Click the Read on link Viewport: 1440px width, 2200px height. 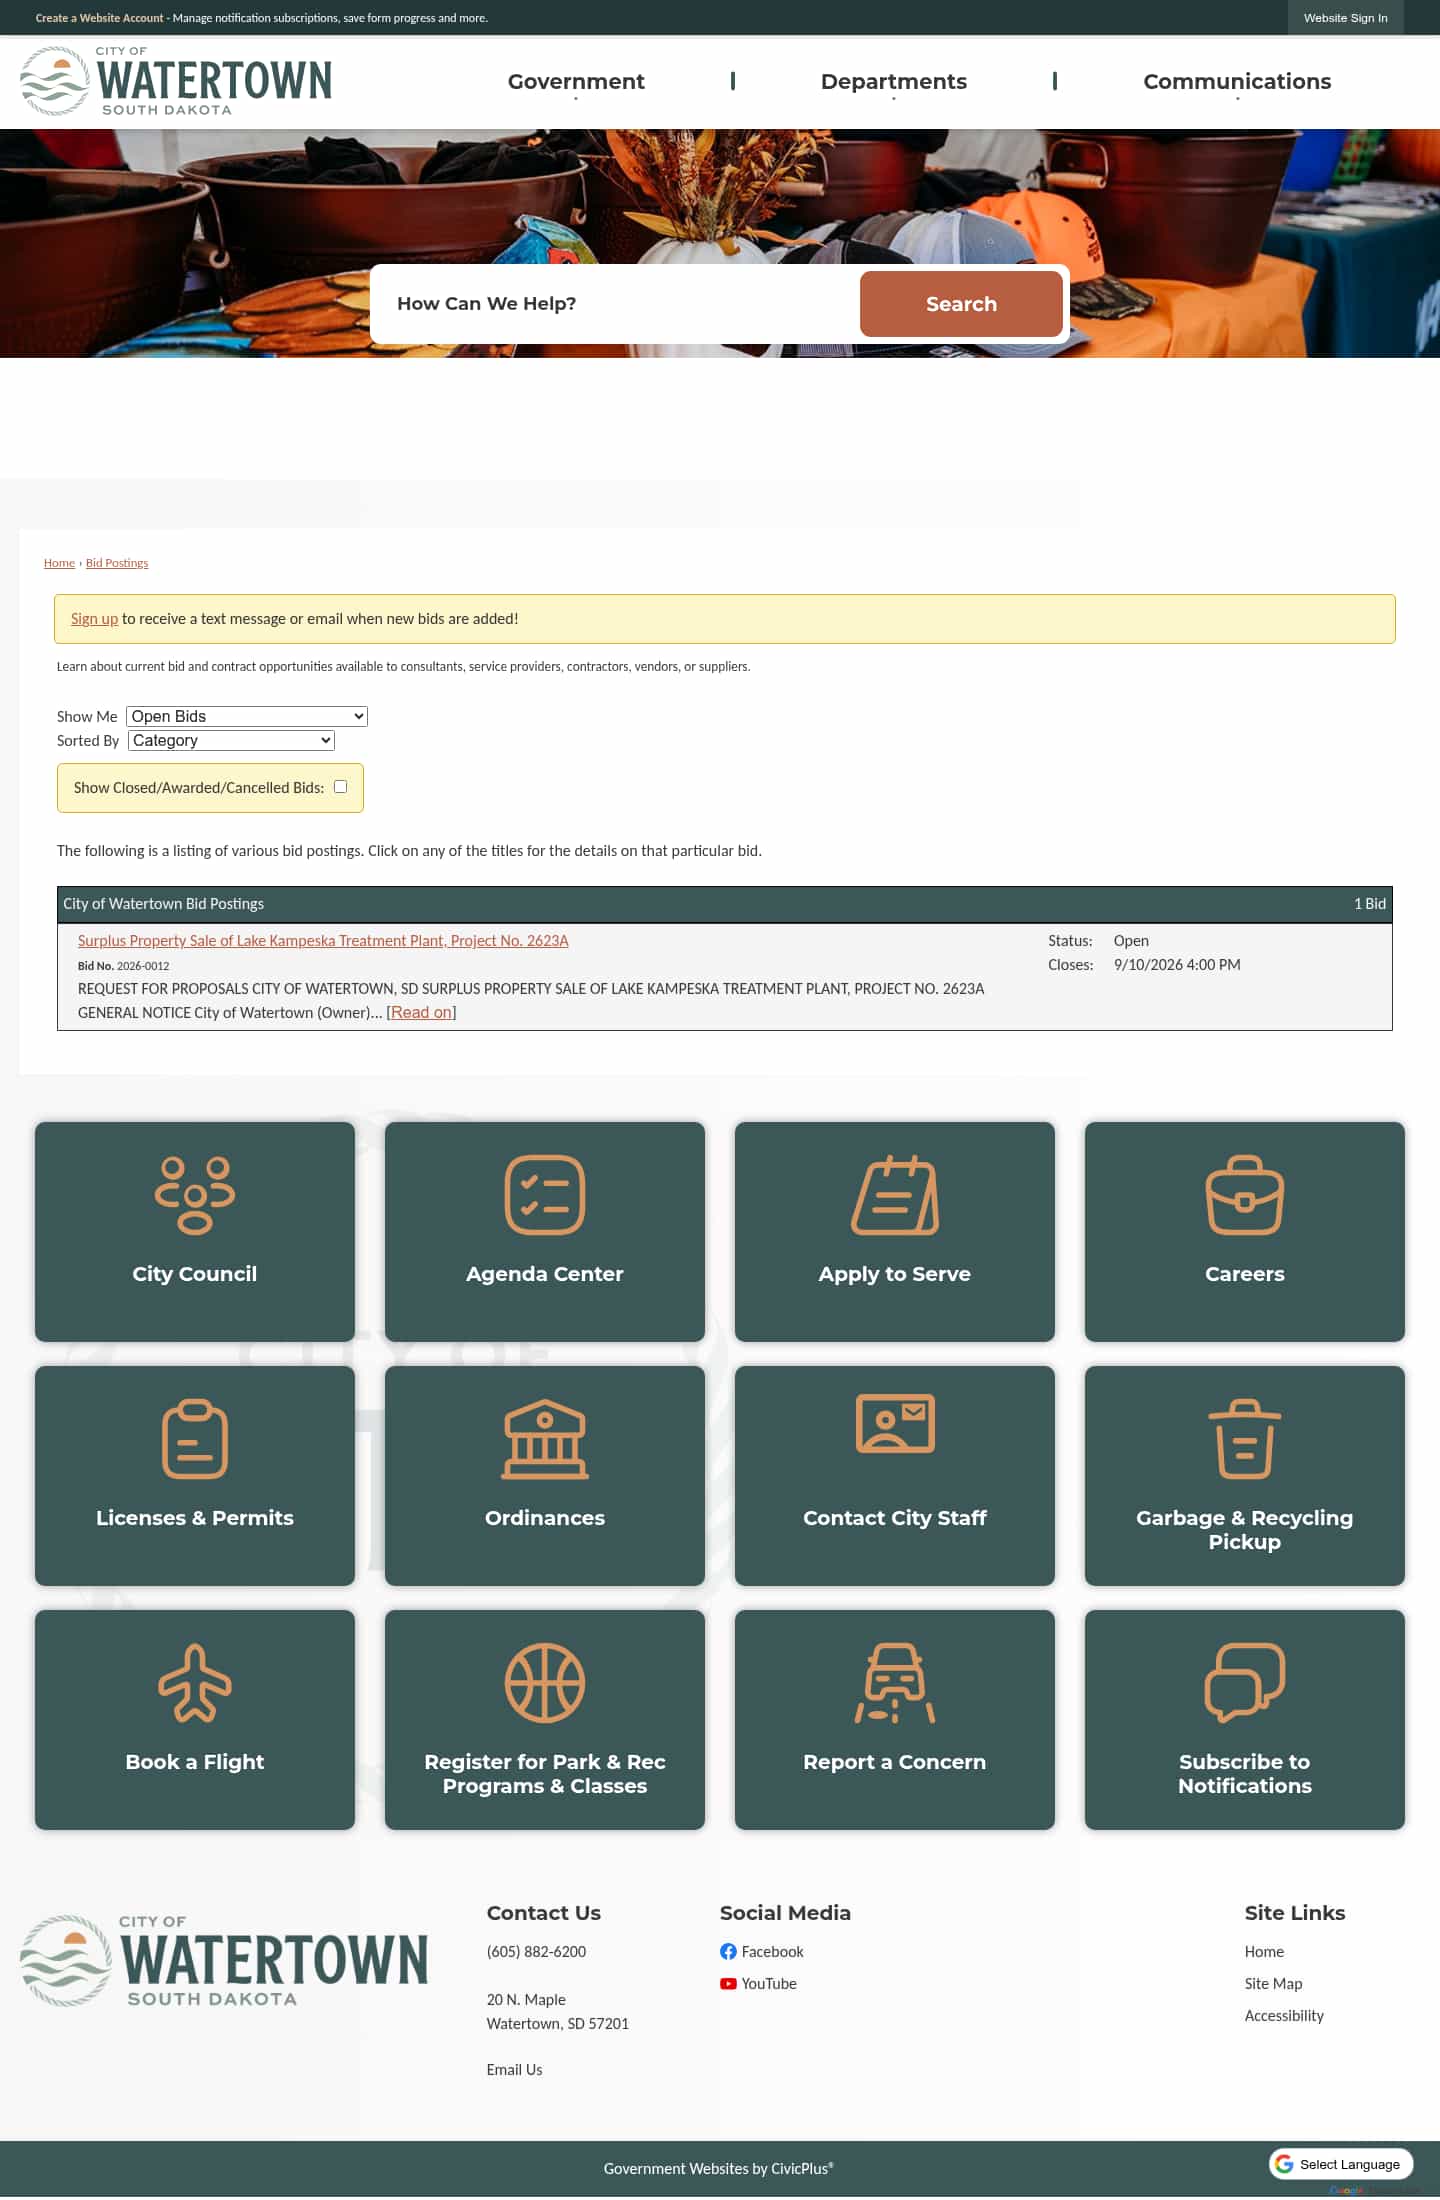point(421,1012)
